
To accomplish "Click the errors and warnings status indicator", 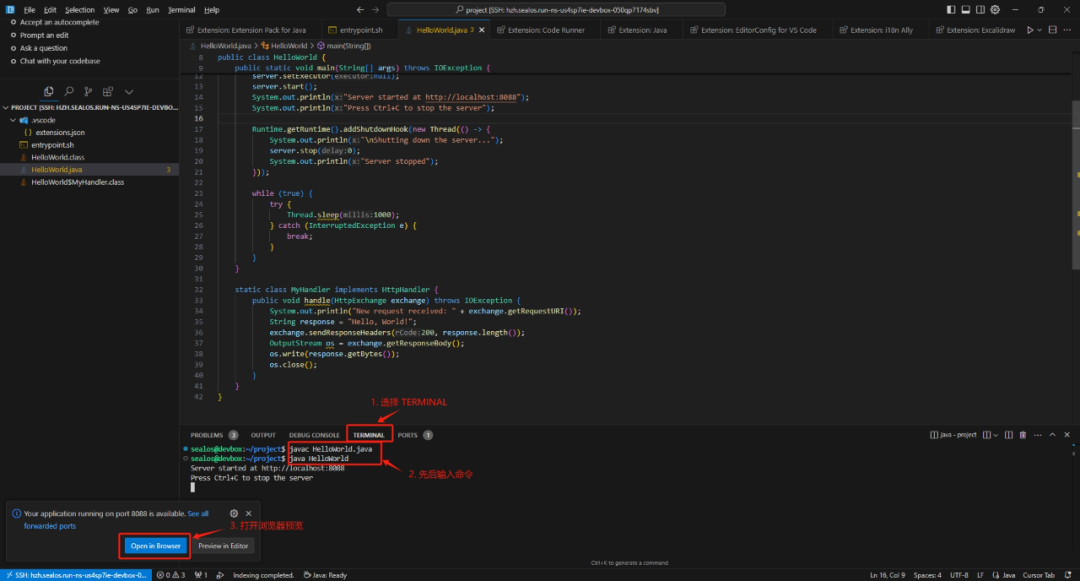I will coord(172,575).
